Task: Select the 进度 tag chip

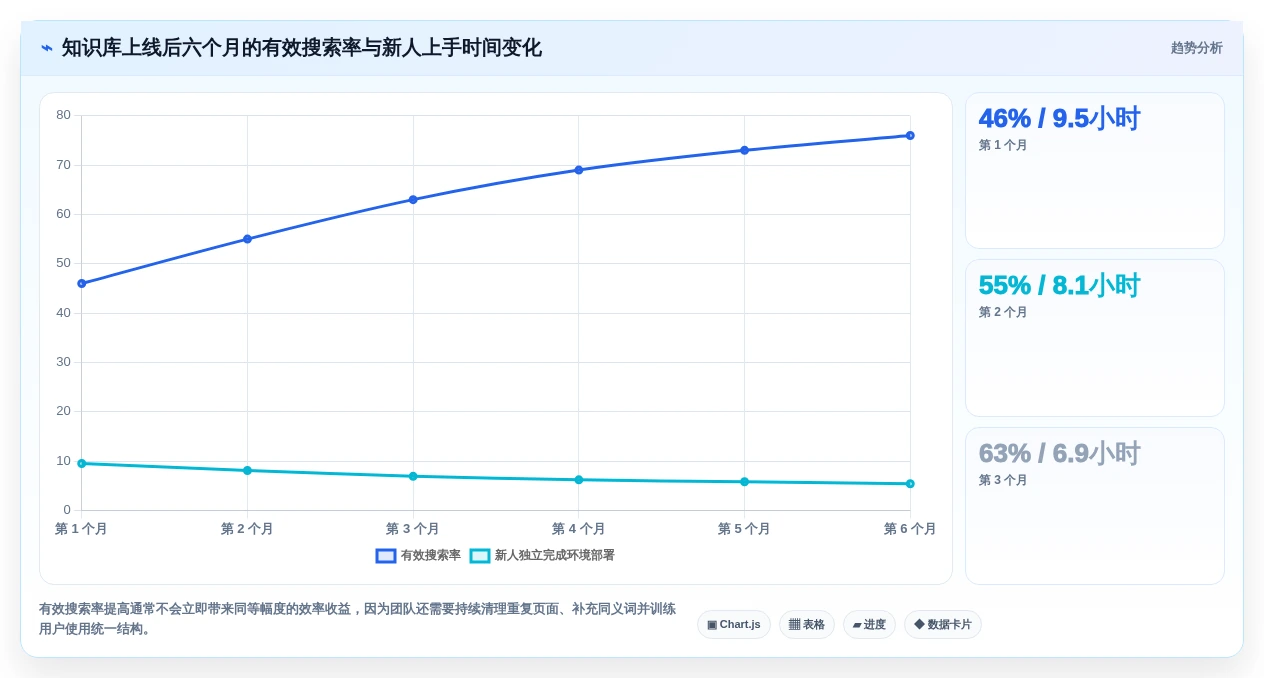Action: pos(869,625)
